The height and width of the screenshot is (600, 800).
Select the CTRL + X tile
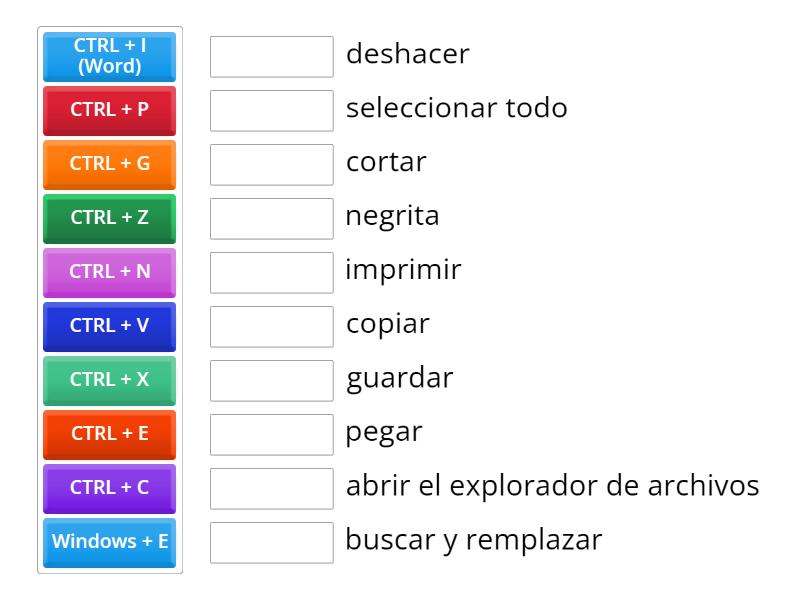tap(109, 380)
